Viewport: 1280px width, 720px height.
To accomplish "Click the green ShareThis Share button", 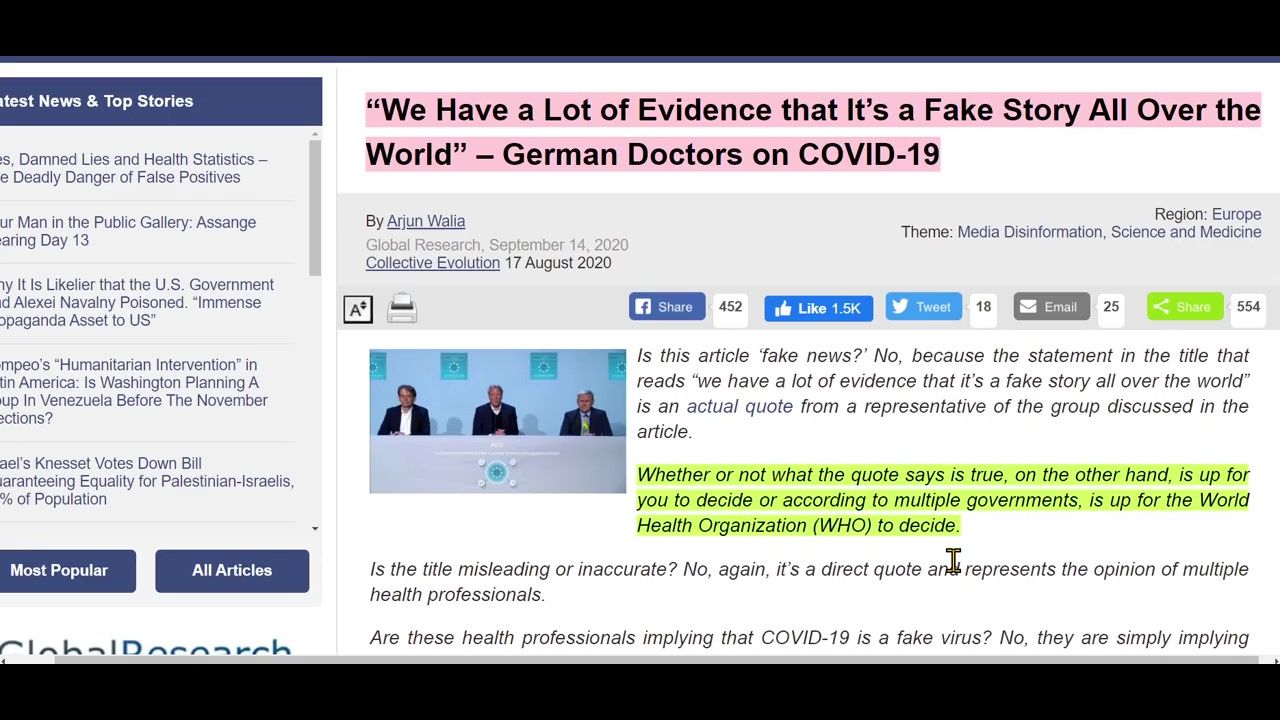I will click(1184, 307).
